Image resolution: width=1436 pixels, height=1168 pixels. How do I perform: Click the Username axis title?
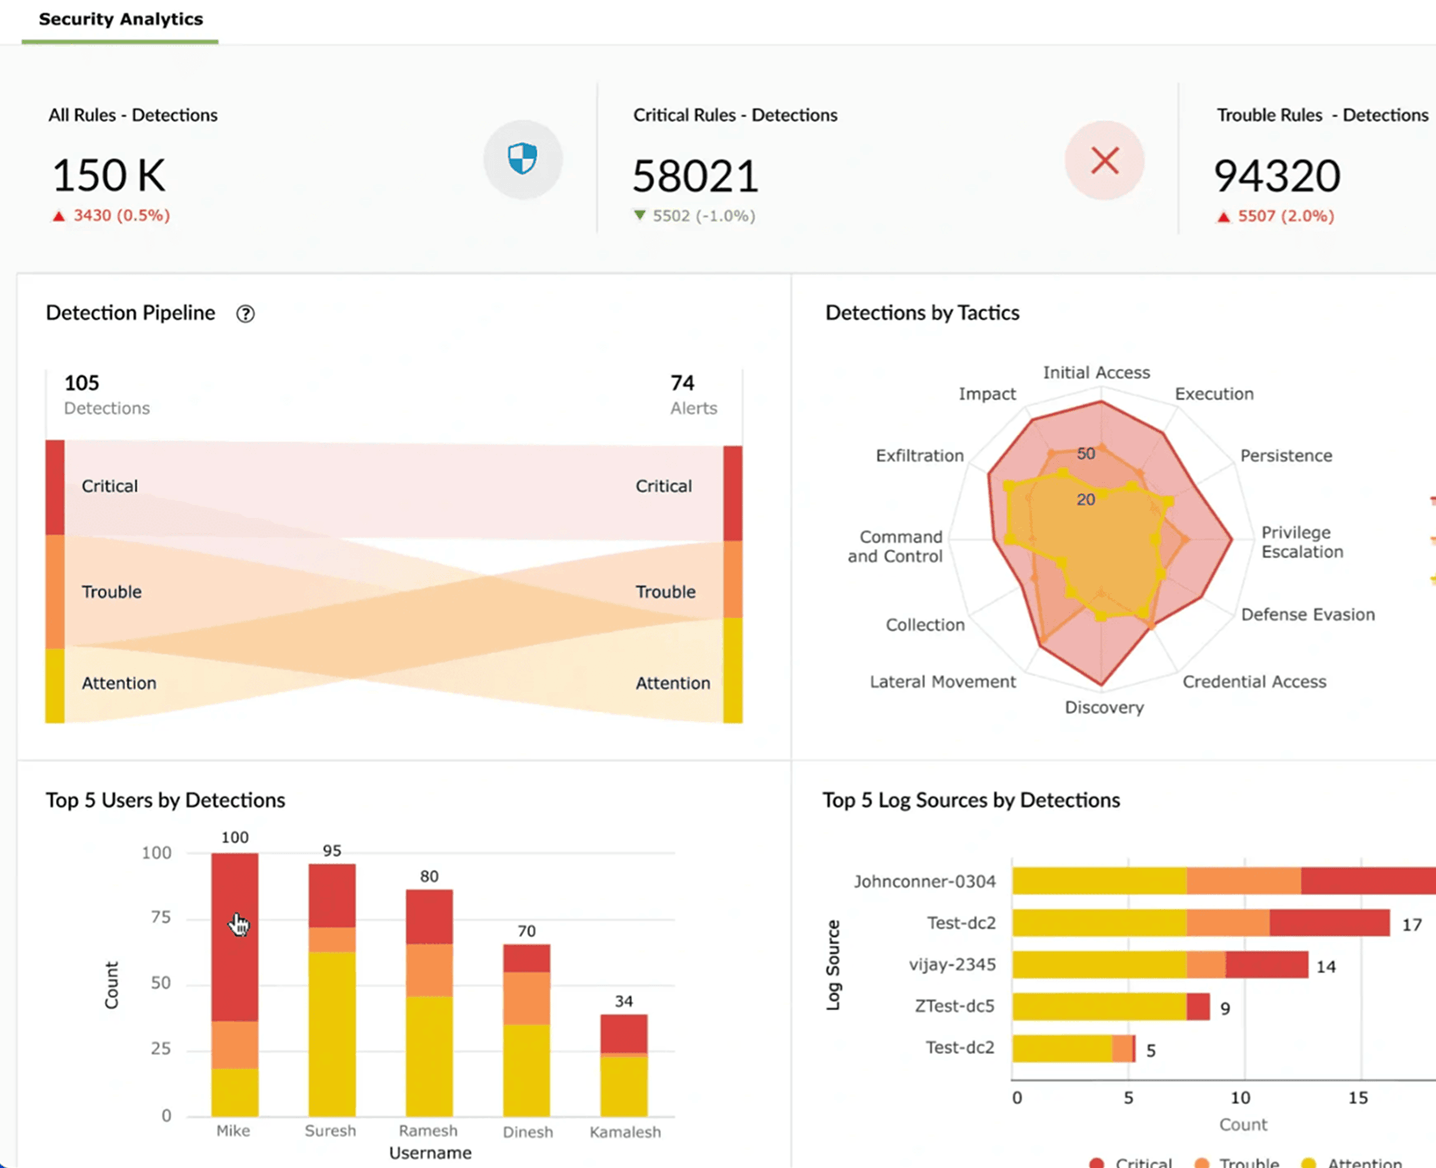[x=430, y=1153]
